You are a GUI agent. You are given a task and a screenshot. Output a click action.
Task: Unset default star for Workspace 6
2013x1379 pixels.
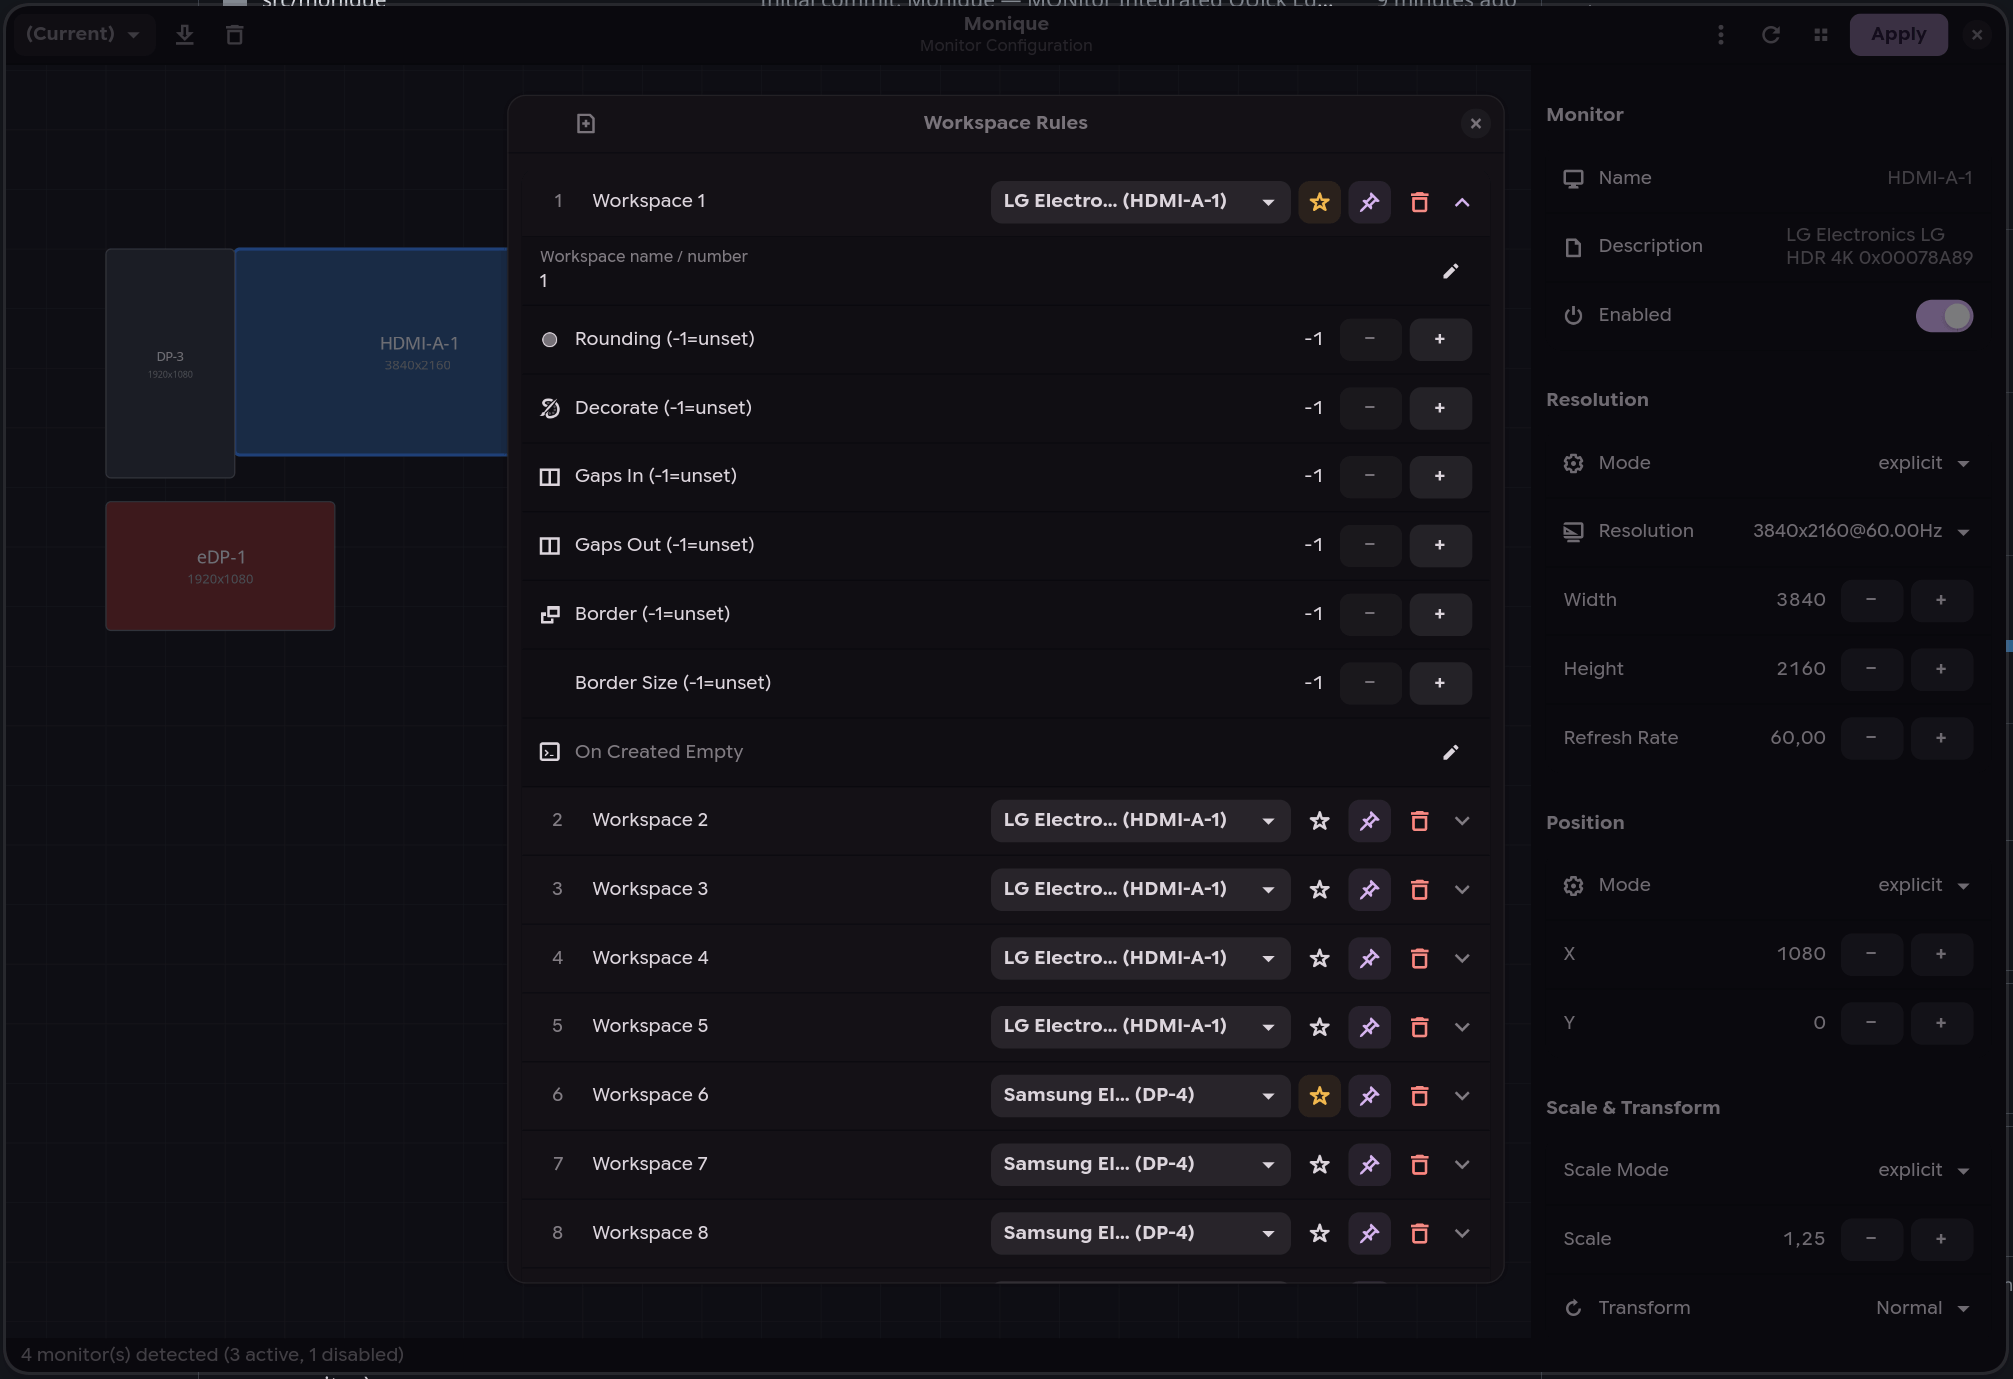[x=1319, y=1096]
